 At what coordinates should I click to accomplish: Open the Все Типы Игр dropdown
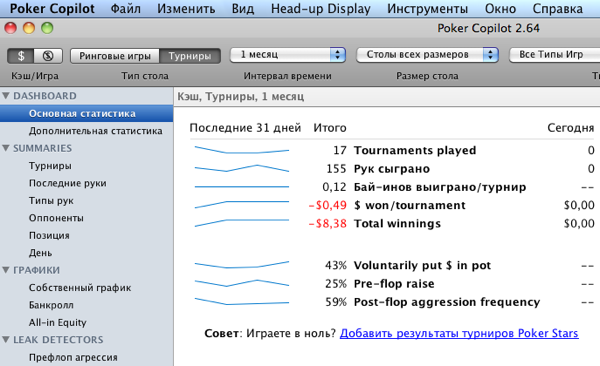coord(554,55)
